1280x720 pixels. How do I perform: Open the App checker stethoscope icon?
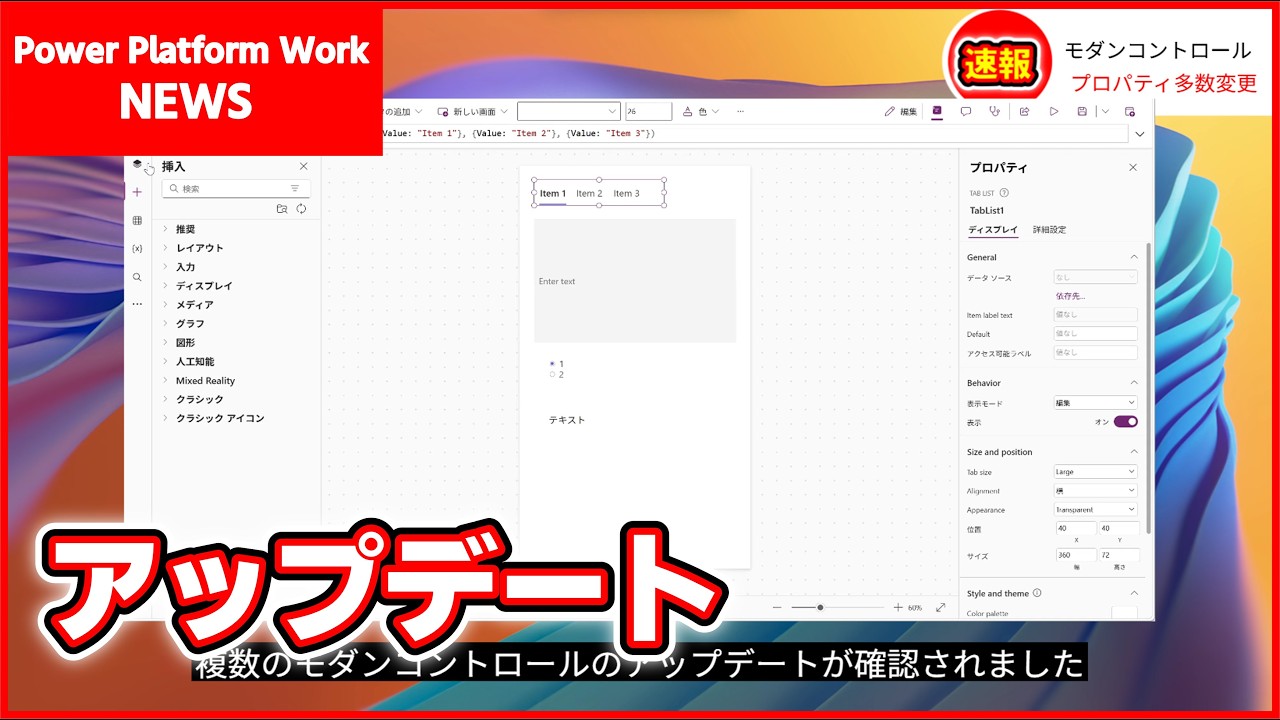click(x=994, y=112)
